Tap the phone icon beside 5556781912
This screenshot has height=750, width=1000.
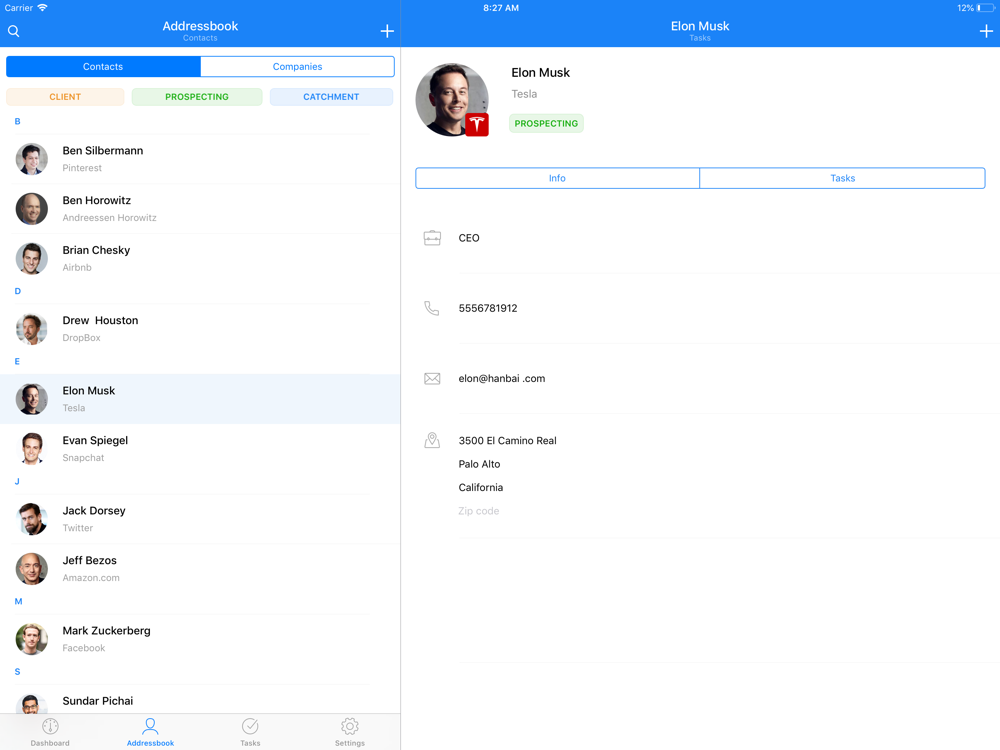click(432, 309)
